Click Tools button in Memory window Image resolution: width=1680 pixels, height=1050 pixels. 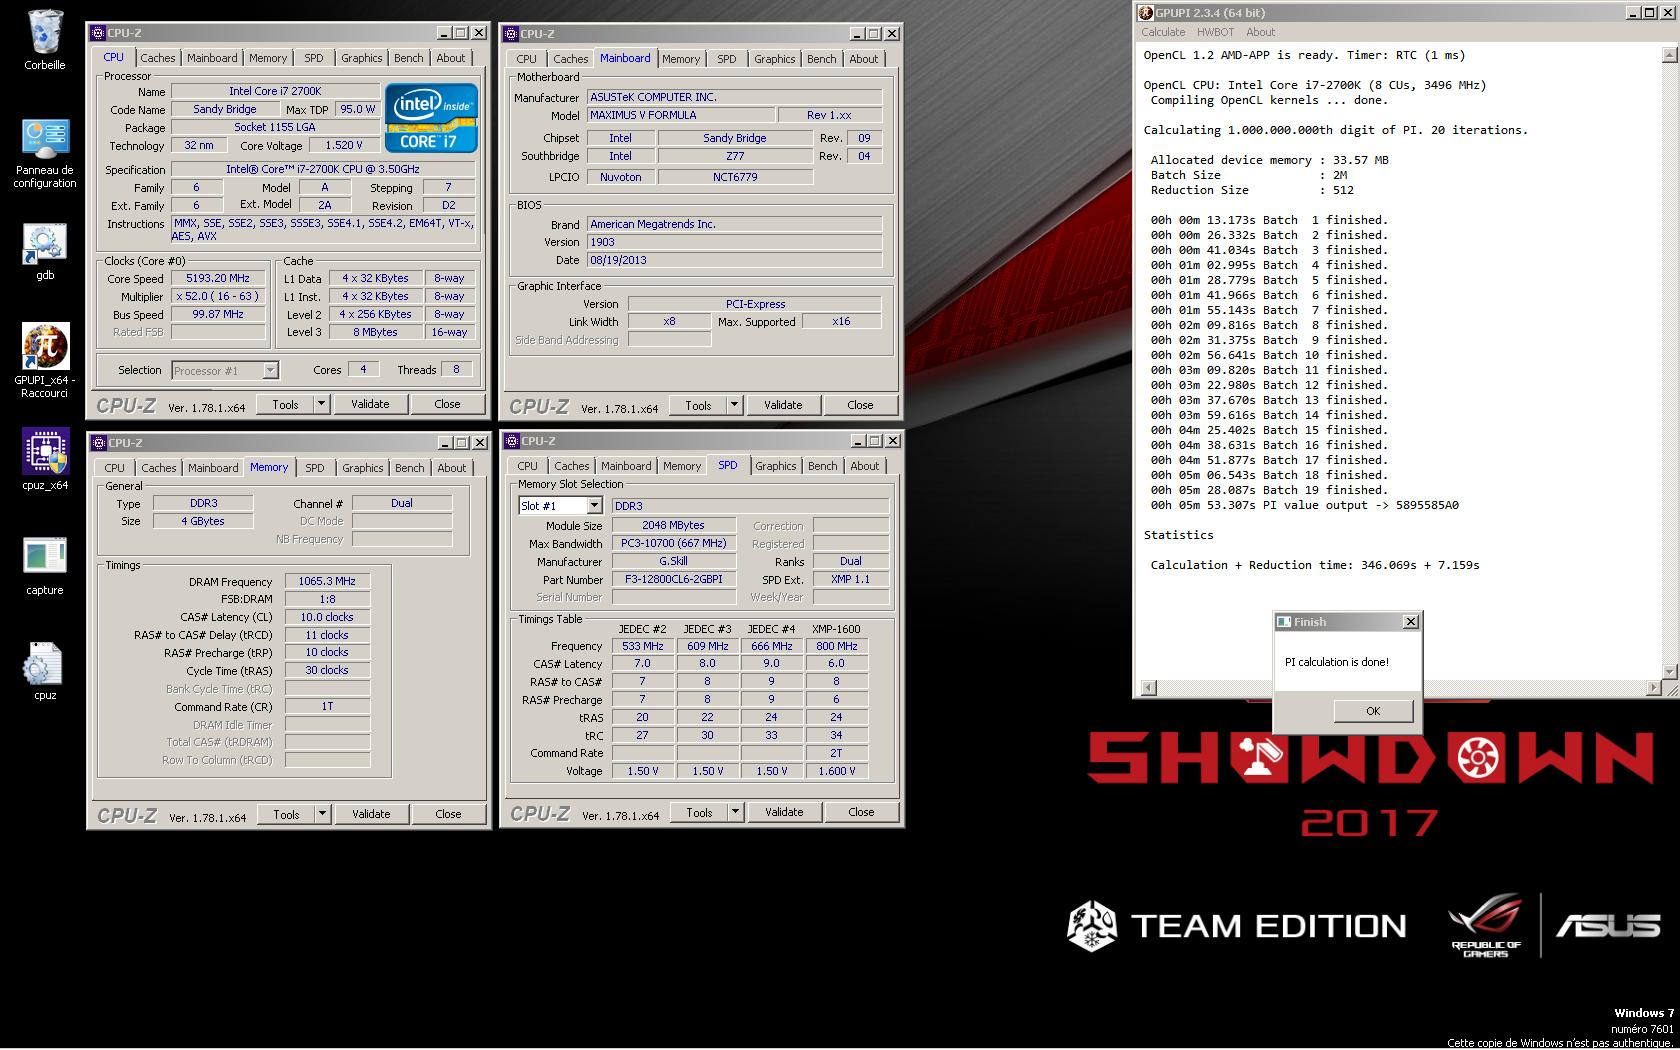286,814
